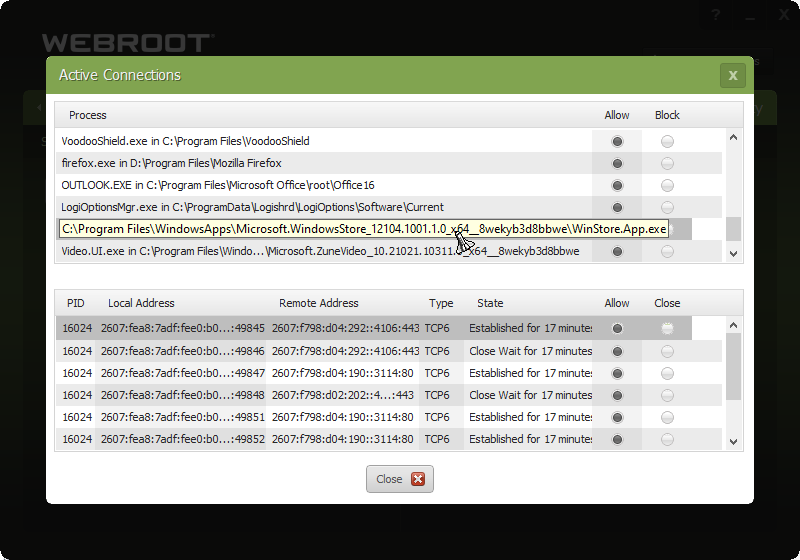Minimize the Webroot main window
The height and width of the screenshot is (560, 800).
[749, 16]
